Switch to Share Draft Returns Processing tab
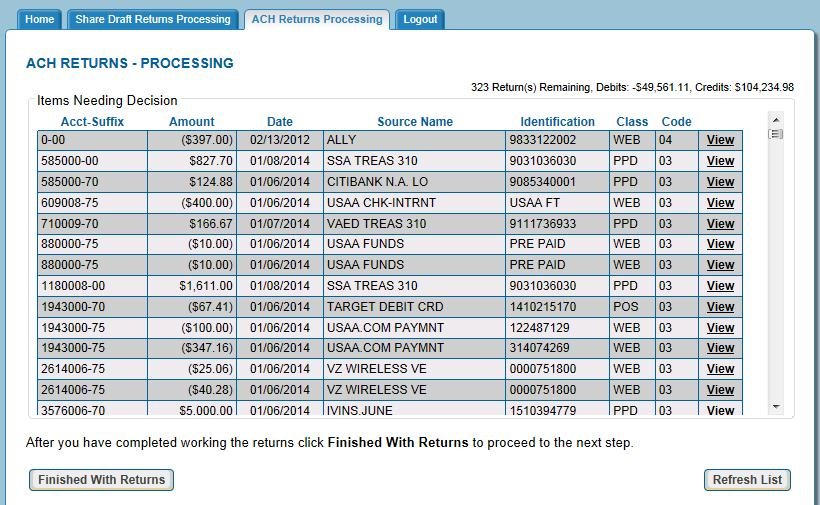The height and width of the screenshot is (505, 820). (153, 19)
